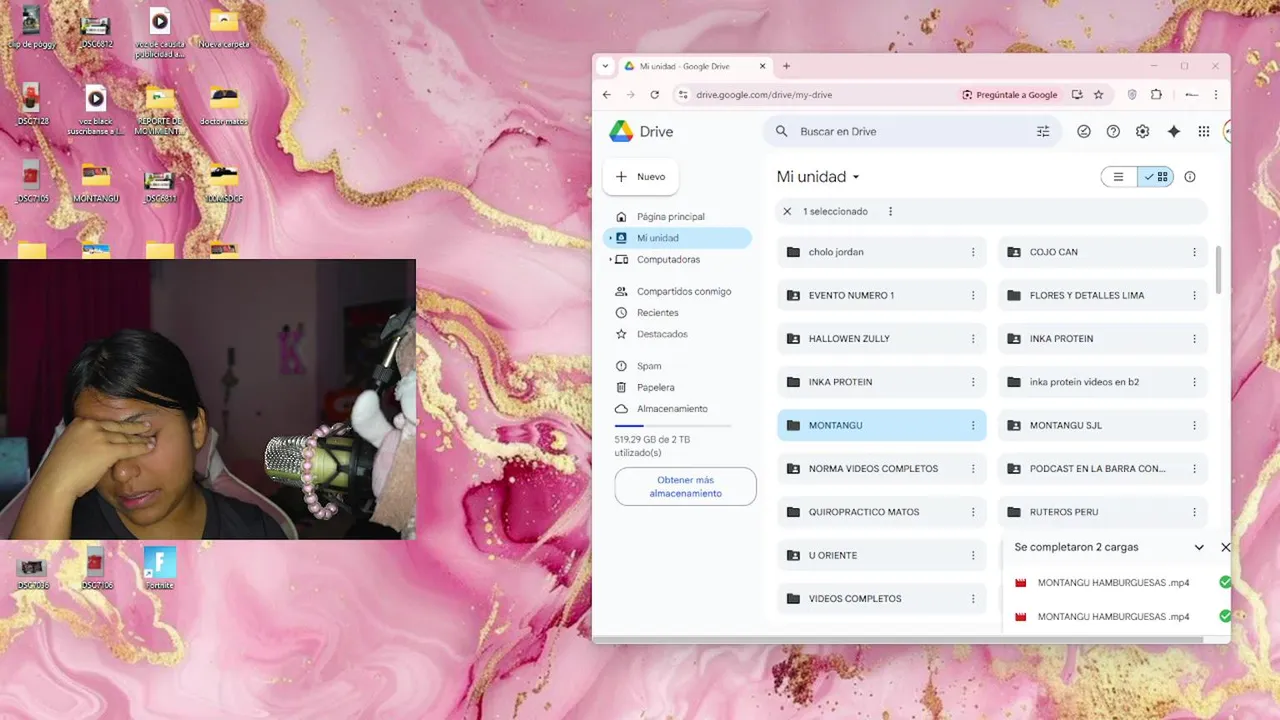Click Pregúntale a Google in address bar
The width and height of the screenshot is (1280, 720).
point(1010,95)
